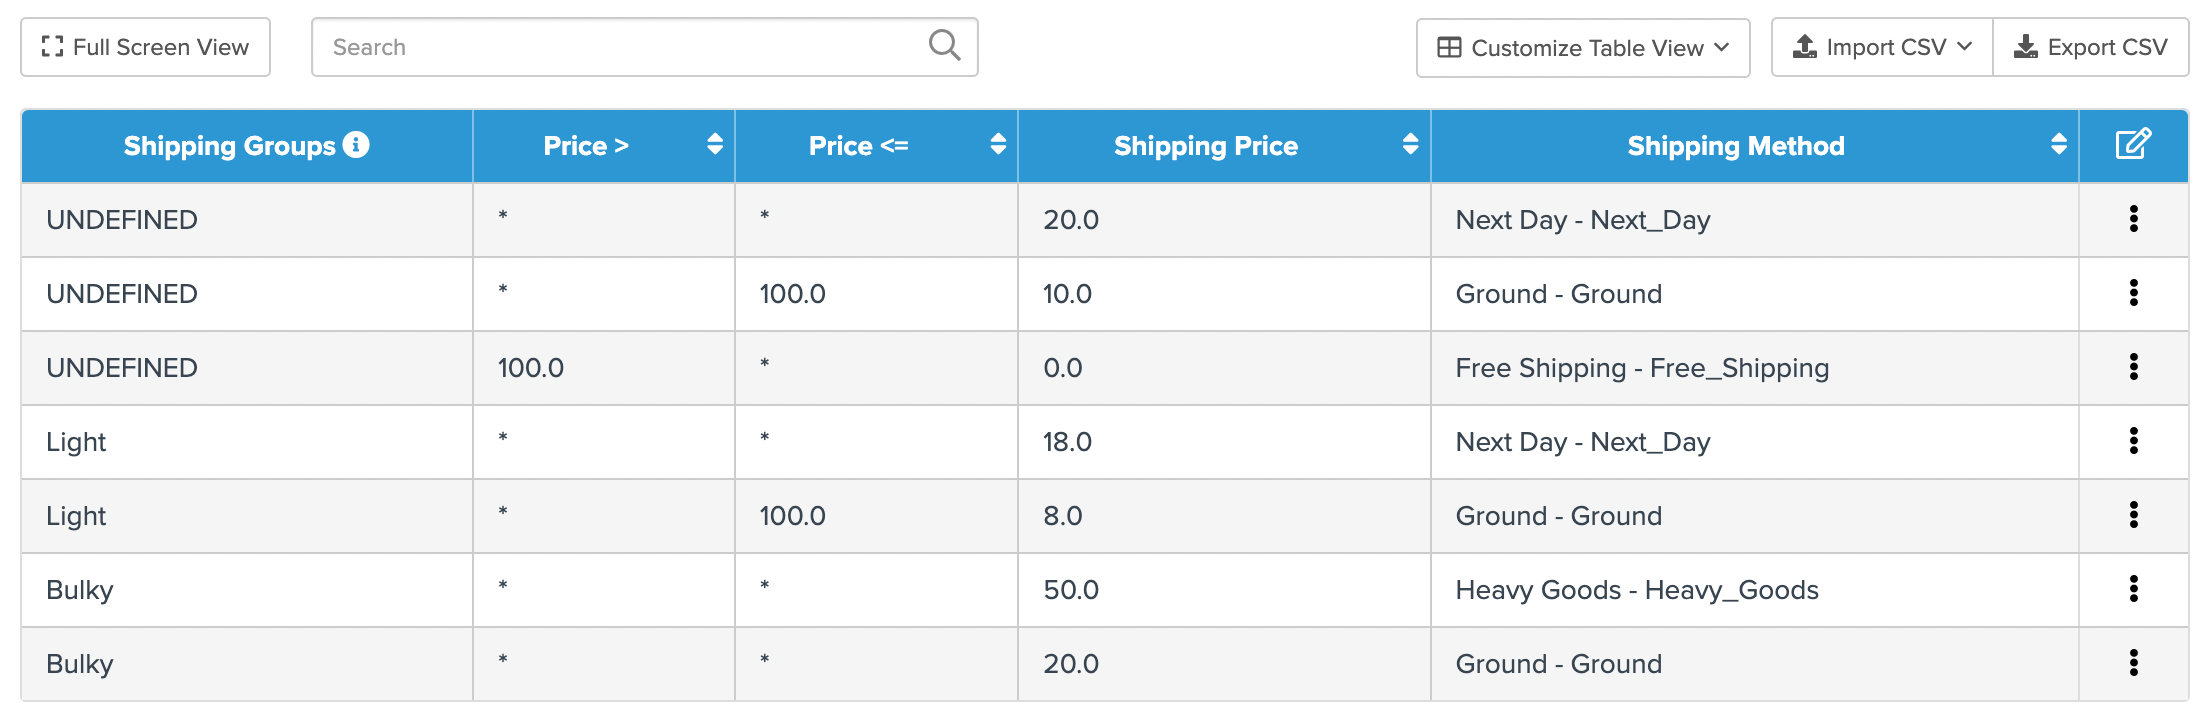This screenshot has width=2212, height=722.
Task: Click the edit table icon in header
Action: click(x=2132, y=144)
